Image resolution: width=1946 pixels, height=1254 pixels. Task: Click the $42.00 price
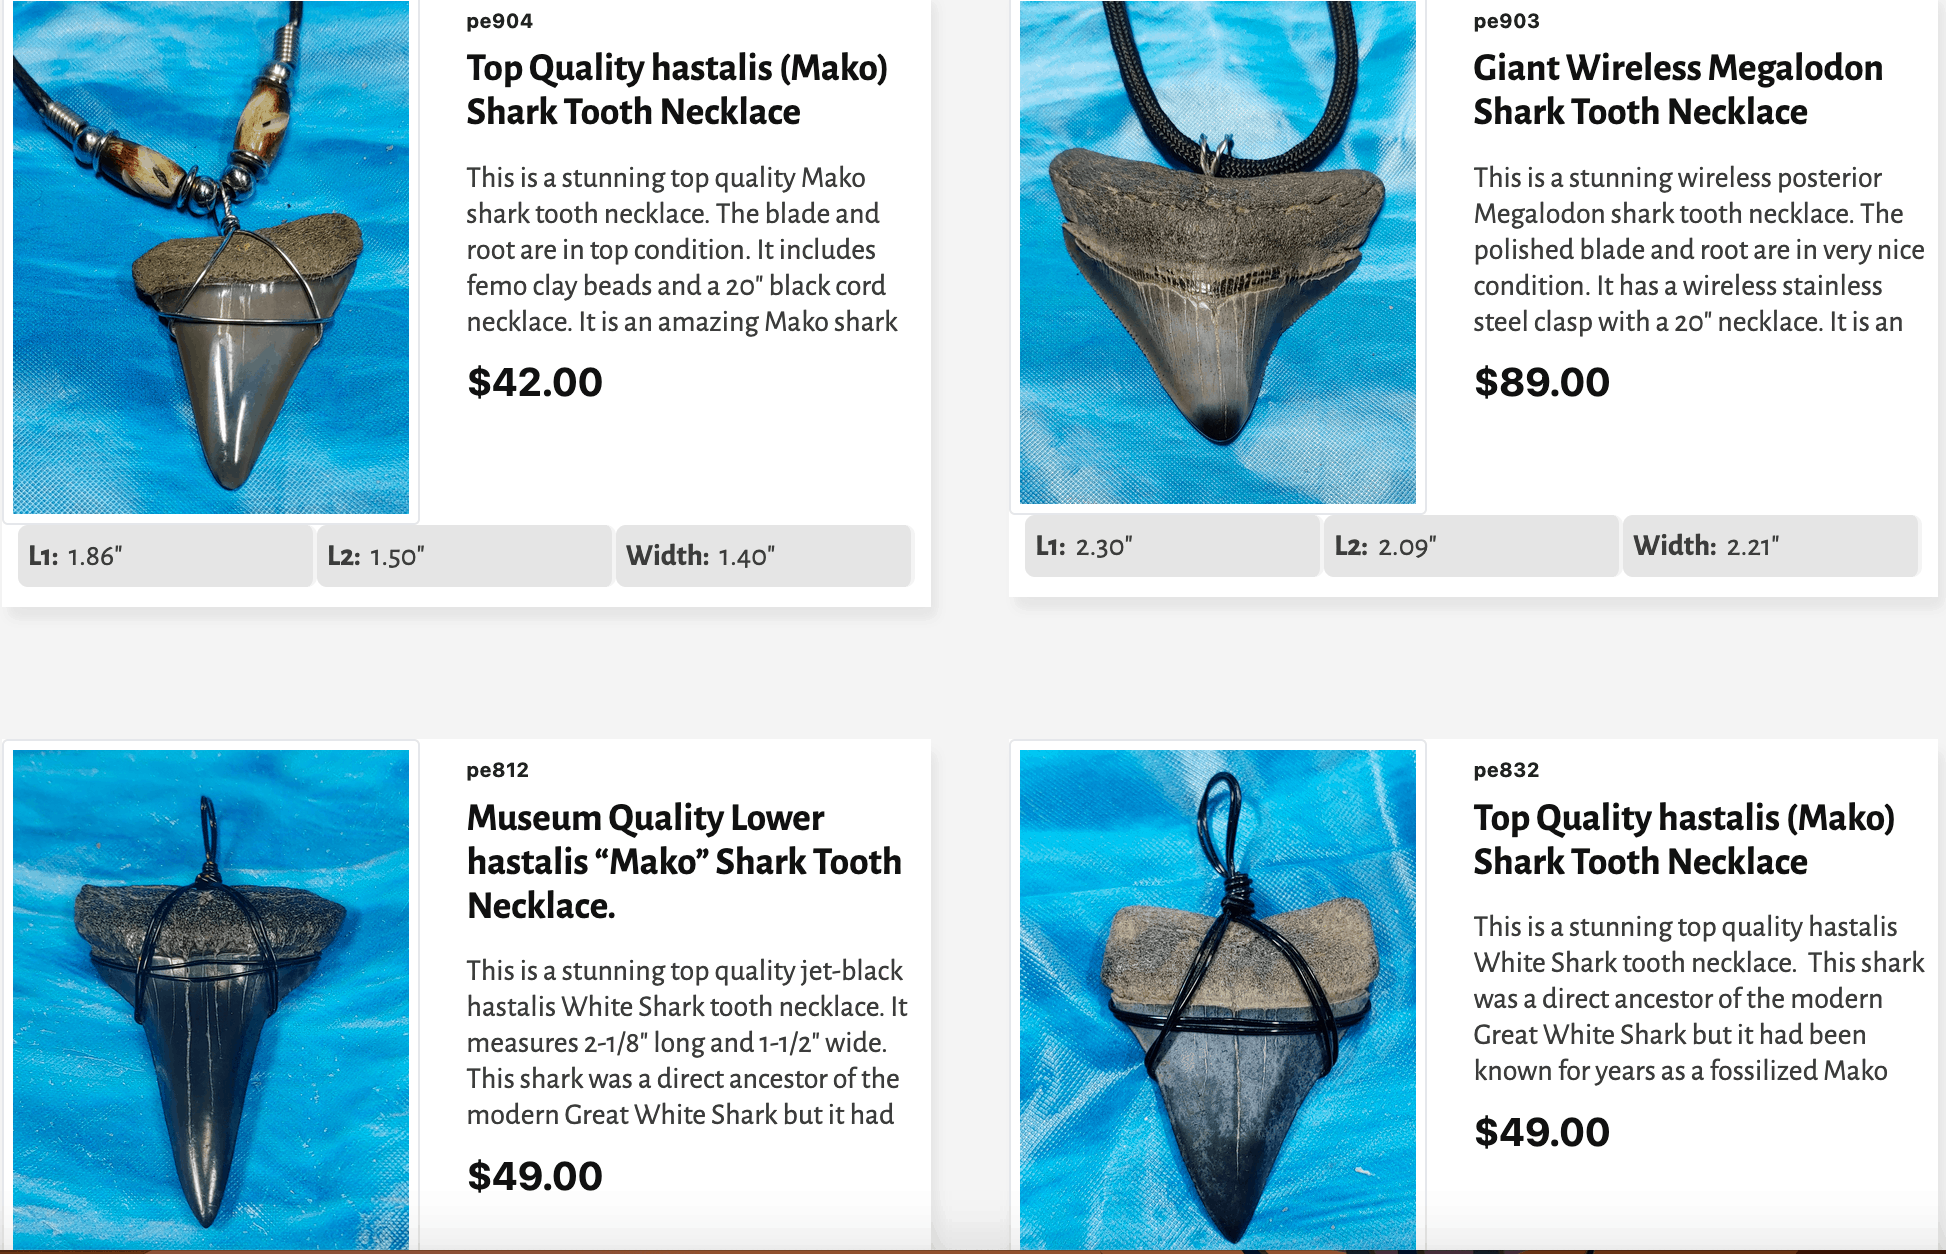pos(535,382)
